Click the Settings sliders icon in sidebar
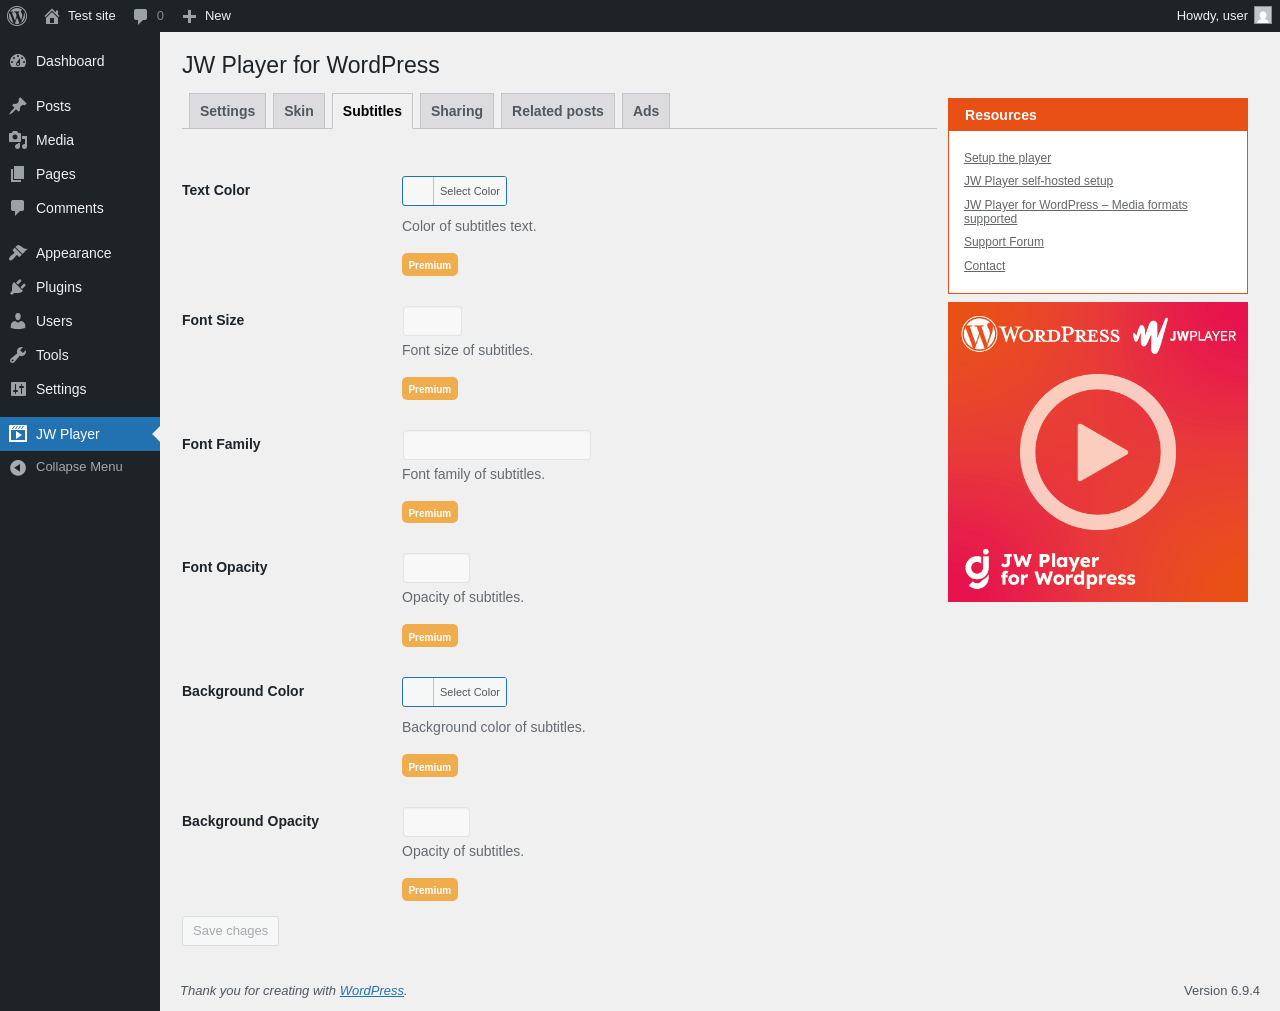 18,389
